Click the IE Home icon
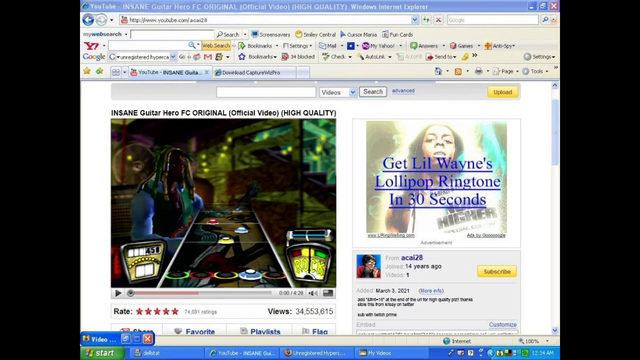The width and height of the screenshot is (640, 360). [x=438, y=71]
